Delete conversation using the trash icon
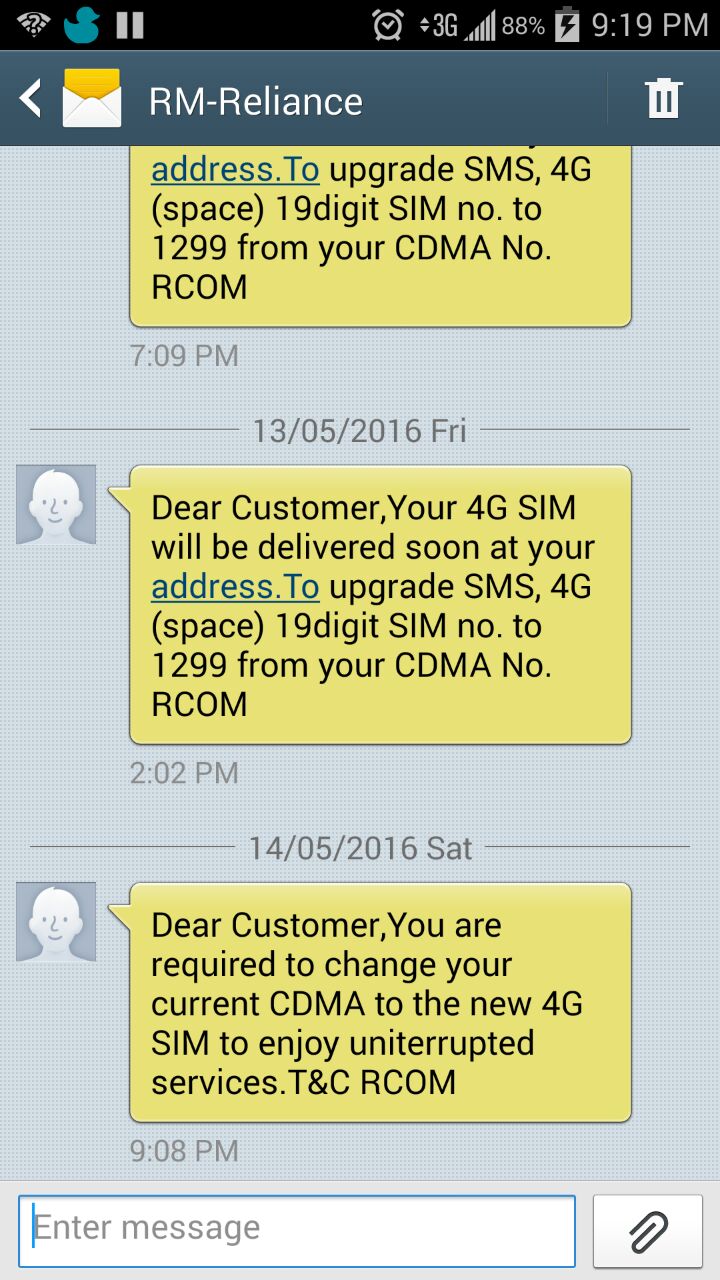The height and width of the screenshot is (1280, 720). [x=663, y=99]
